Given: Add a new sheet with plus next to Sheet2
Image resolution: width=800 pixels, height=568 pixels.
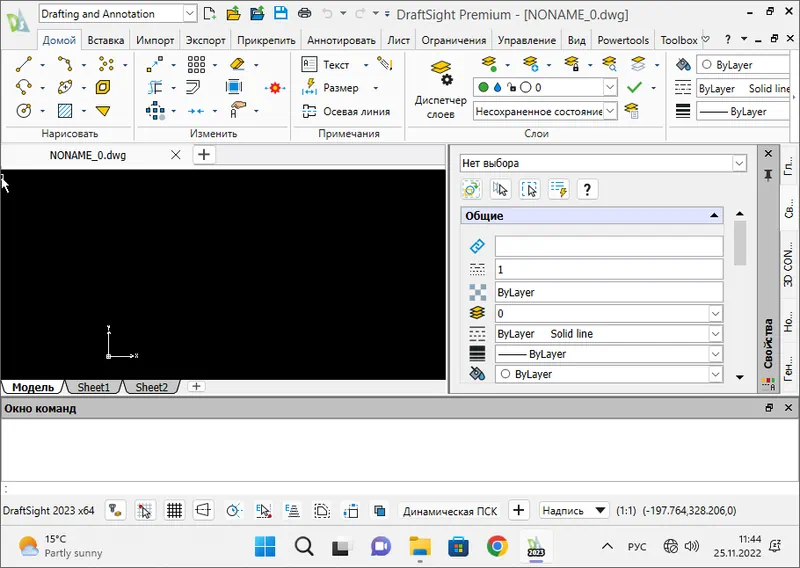Looking at the screenshot, I should 196,386.
